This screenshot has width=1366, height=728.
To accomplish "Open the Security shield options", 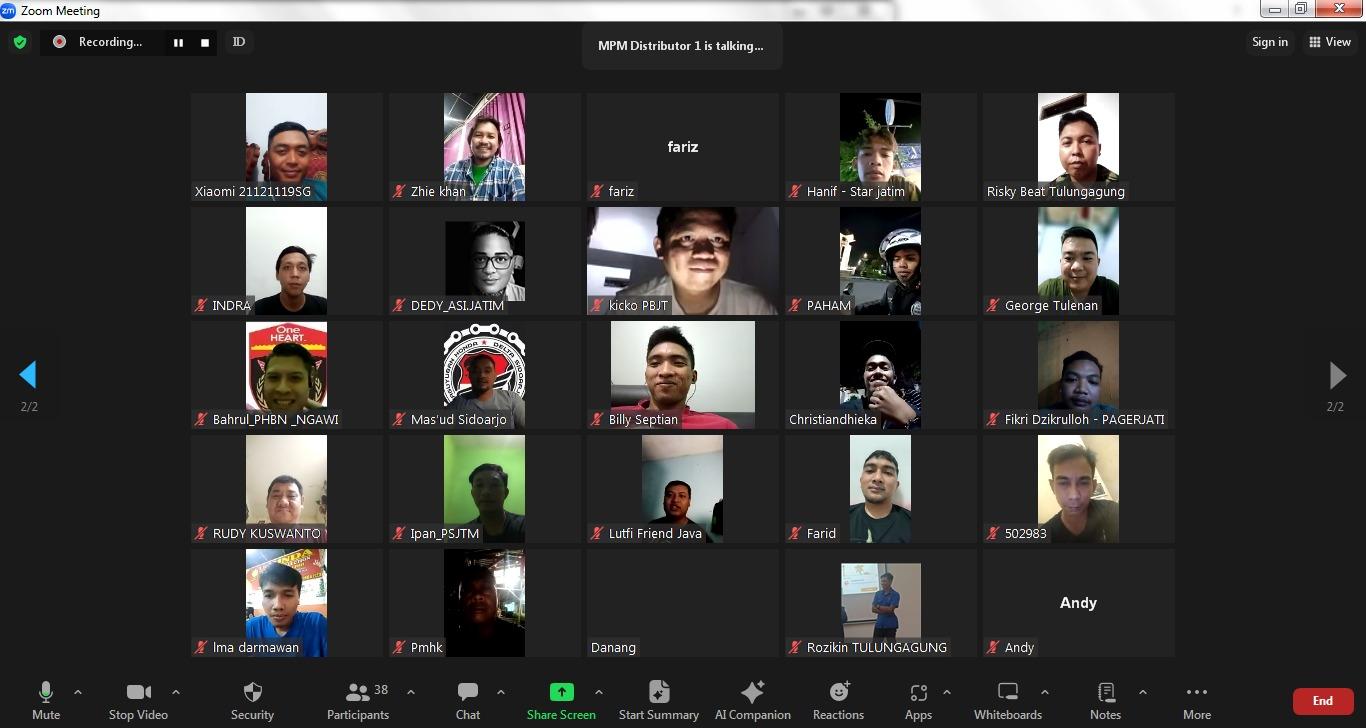I will tap(252, 700).
